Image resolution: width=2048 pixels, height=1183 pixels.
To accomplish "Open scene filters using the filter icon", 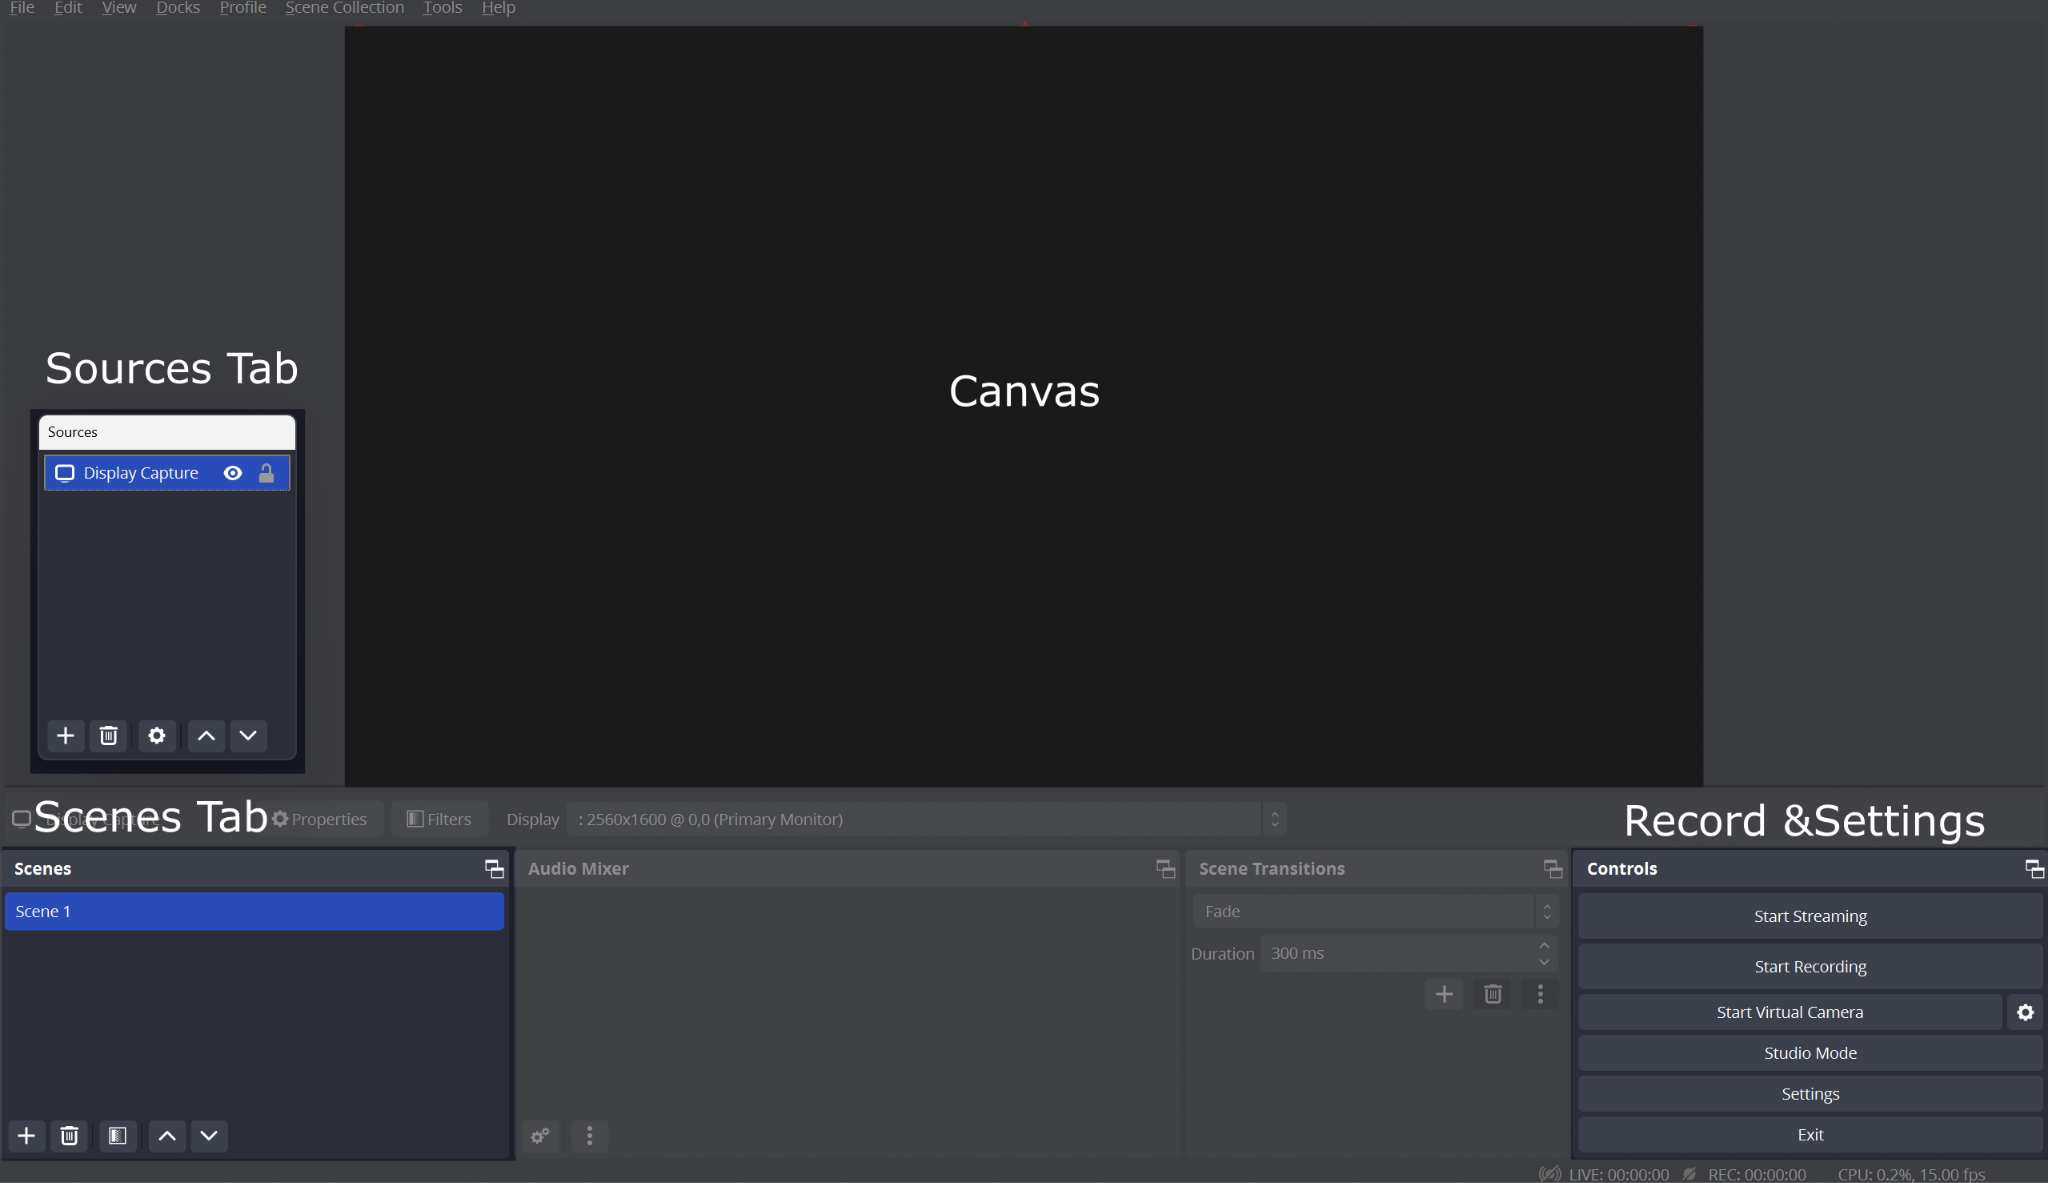I will pyautogui.click(x=117, y=1136).
